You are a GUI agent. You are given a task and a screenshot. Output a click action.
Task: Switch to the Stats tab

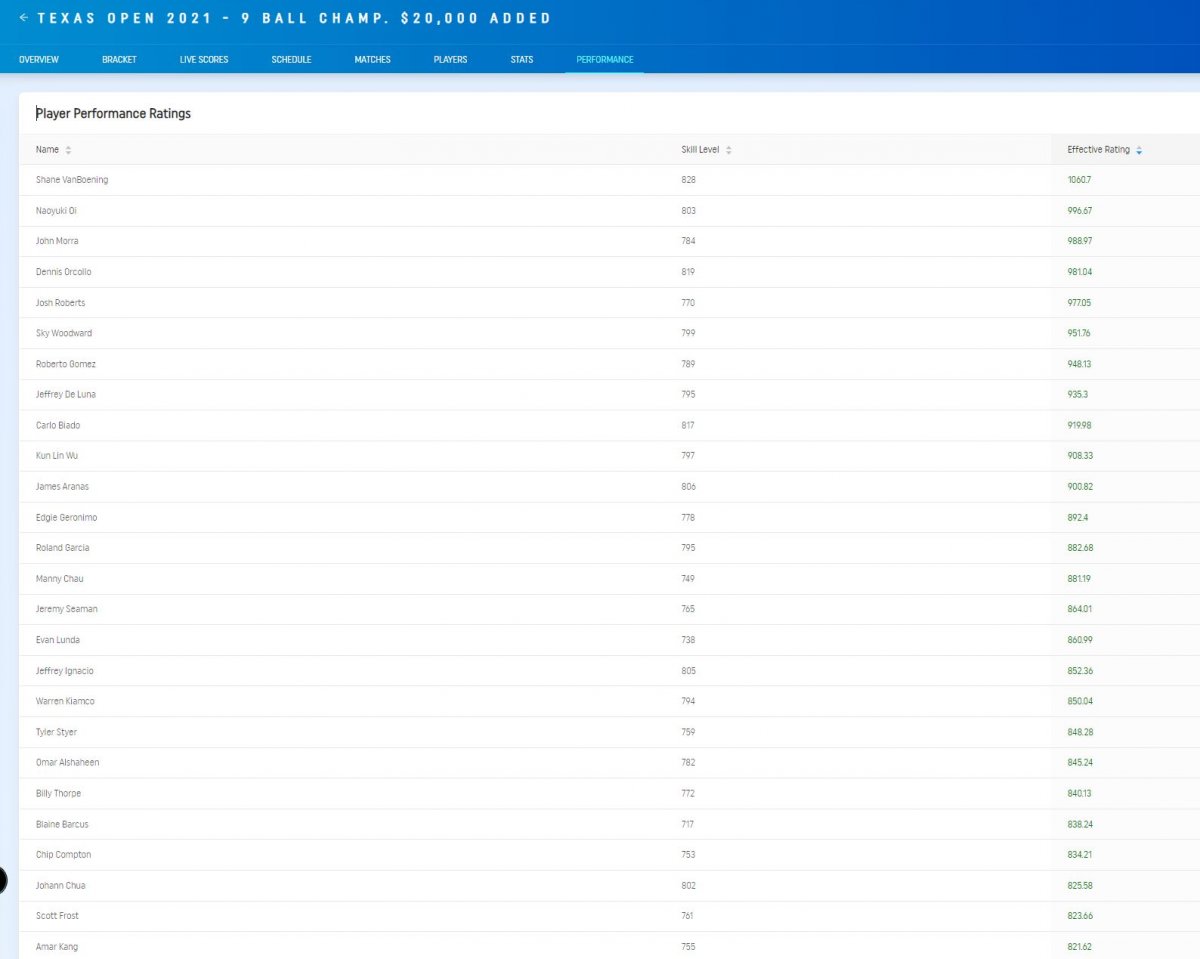522,60
